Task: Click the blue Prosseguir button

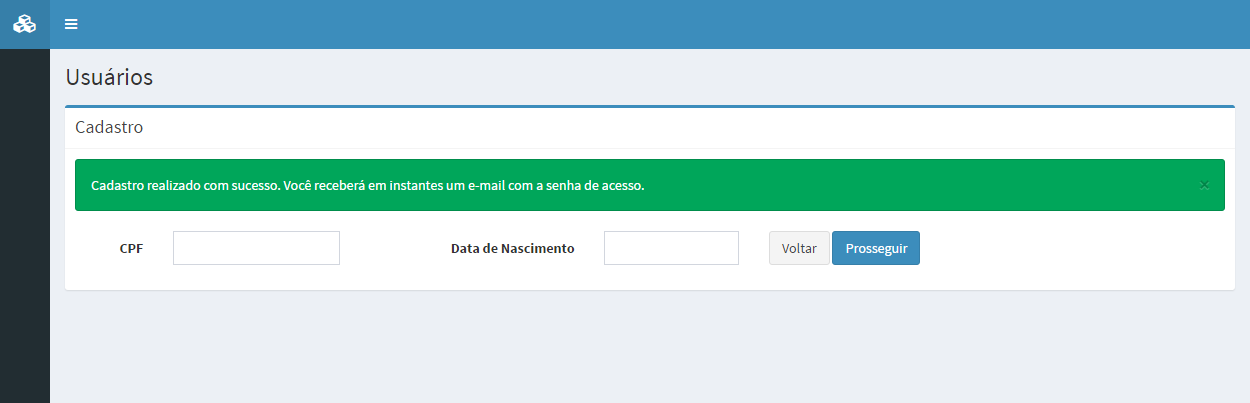Action: click(875, 248)
